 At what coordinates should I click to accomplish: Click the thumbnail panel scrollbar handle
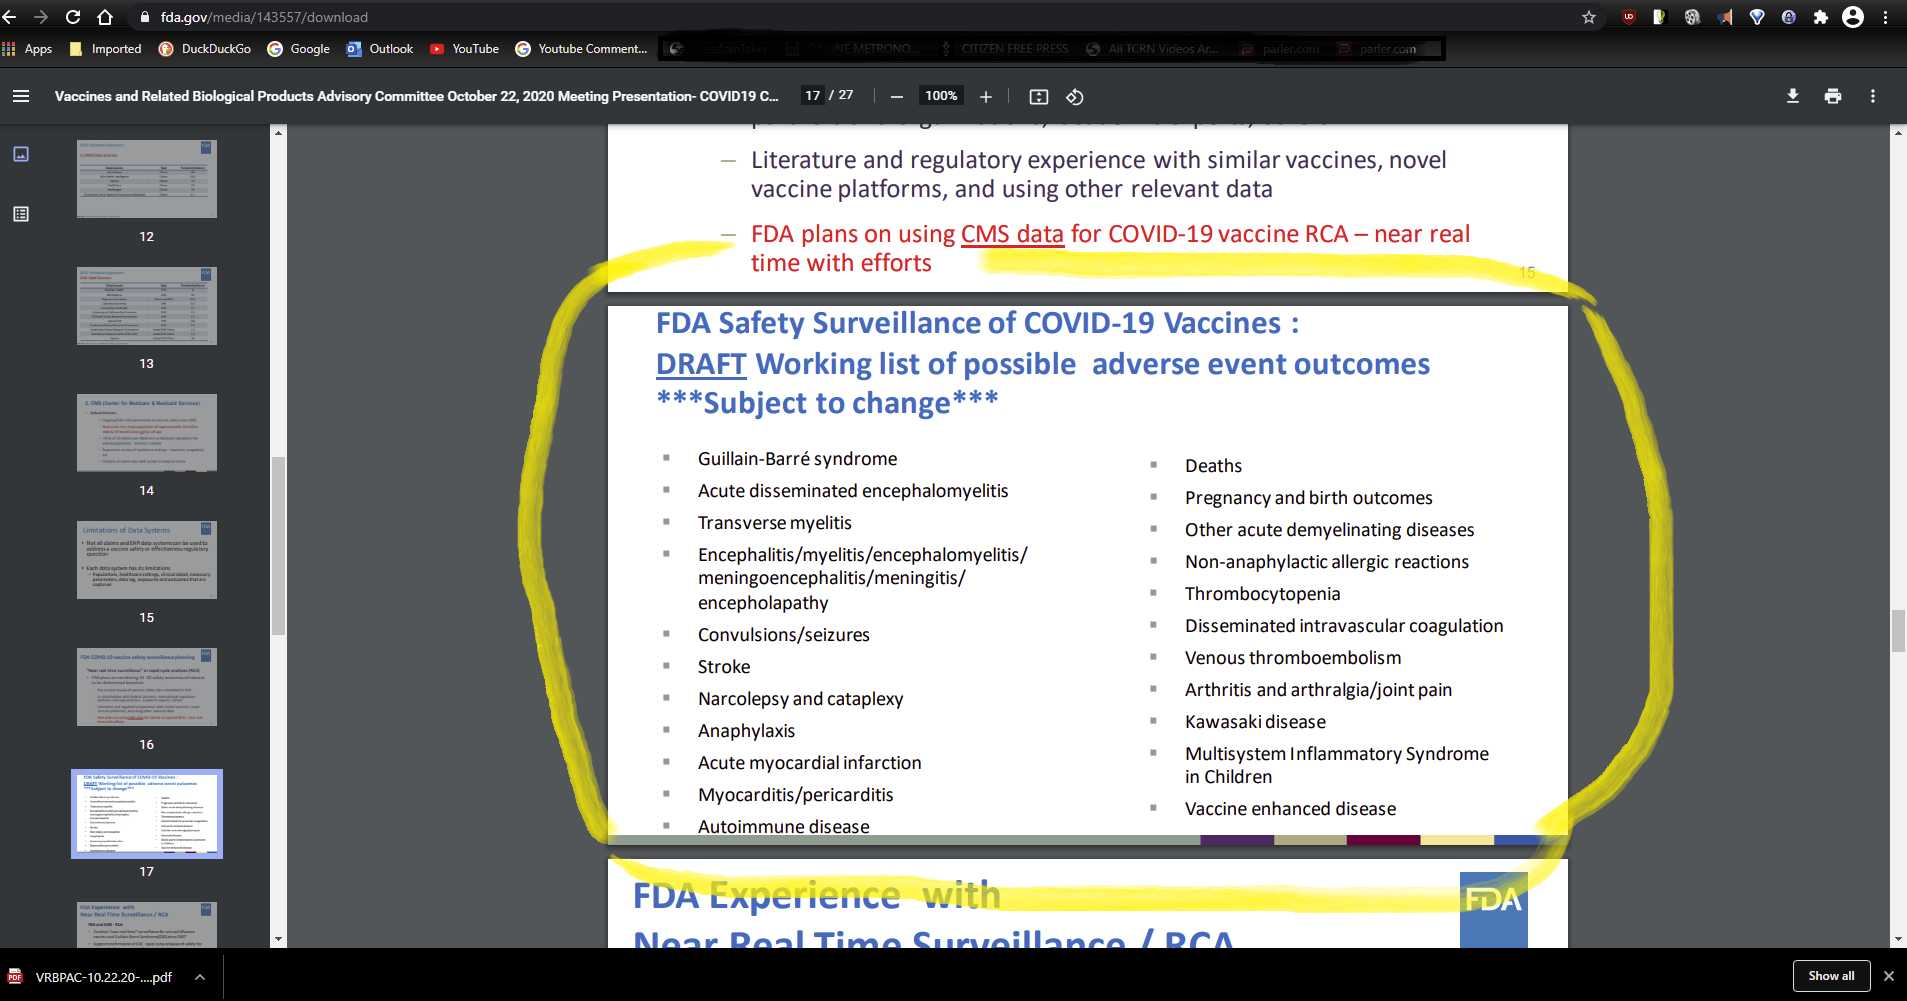[x=279, y=546]
